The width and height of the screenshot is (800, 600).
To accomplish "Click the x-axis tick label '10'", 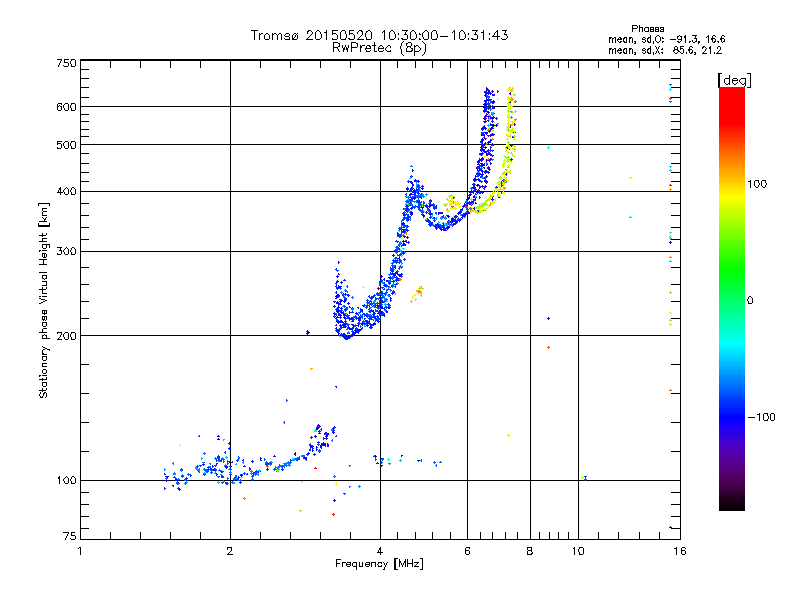I will 578,551.
